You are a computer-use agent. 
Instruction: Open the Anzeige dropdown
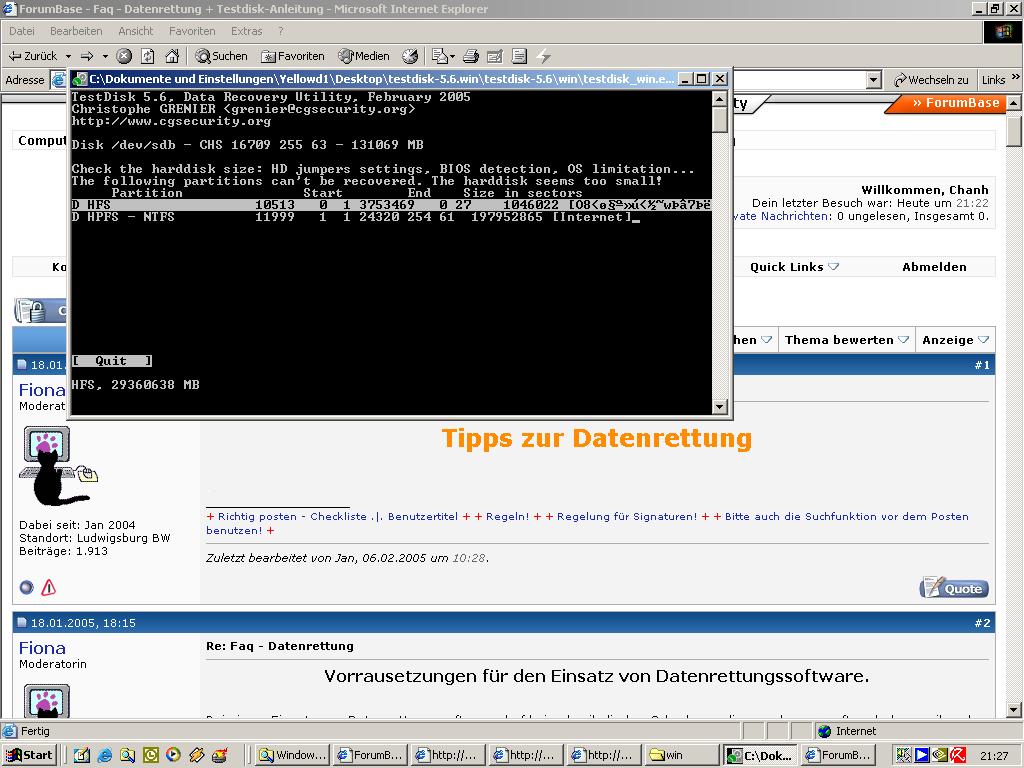[x=955, y=340]
